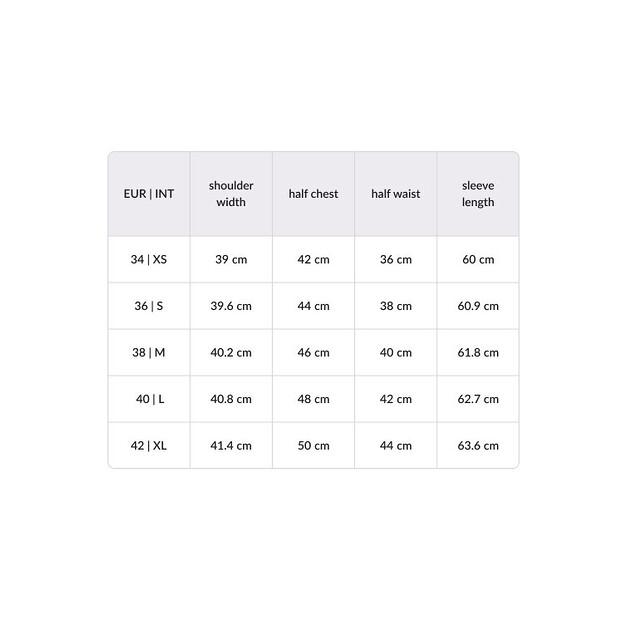Select the 62.7 cm sleeve length cell

478,399
